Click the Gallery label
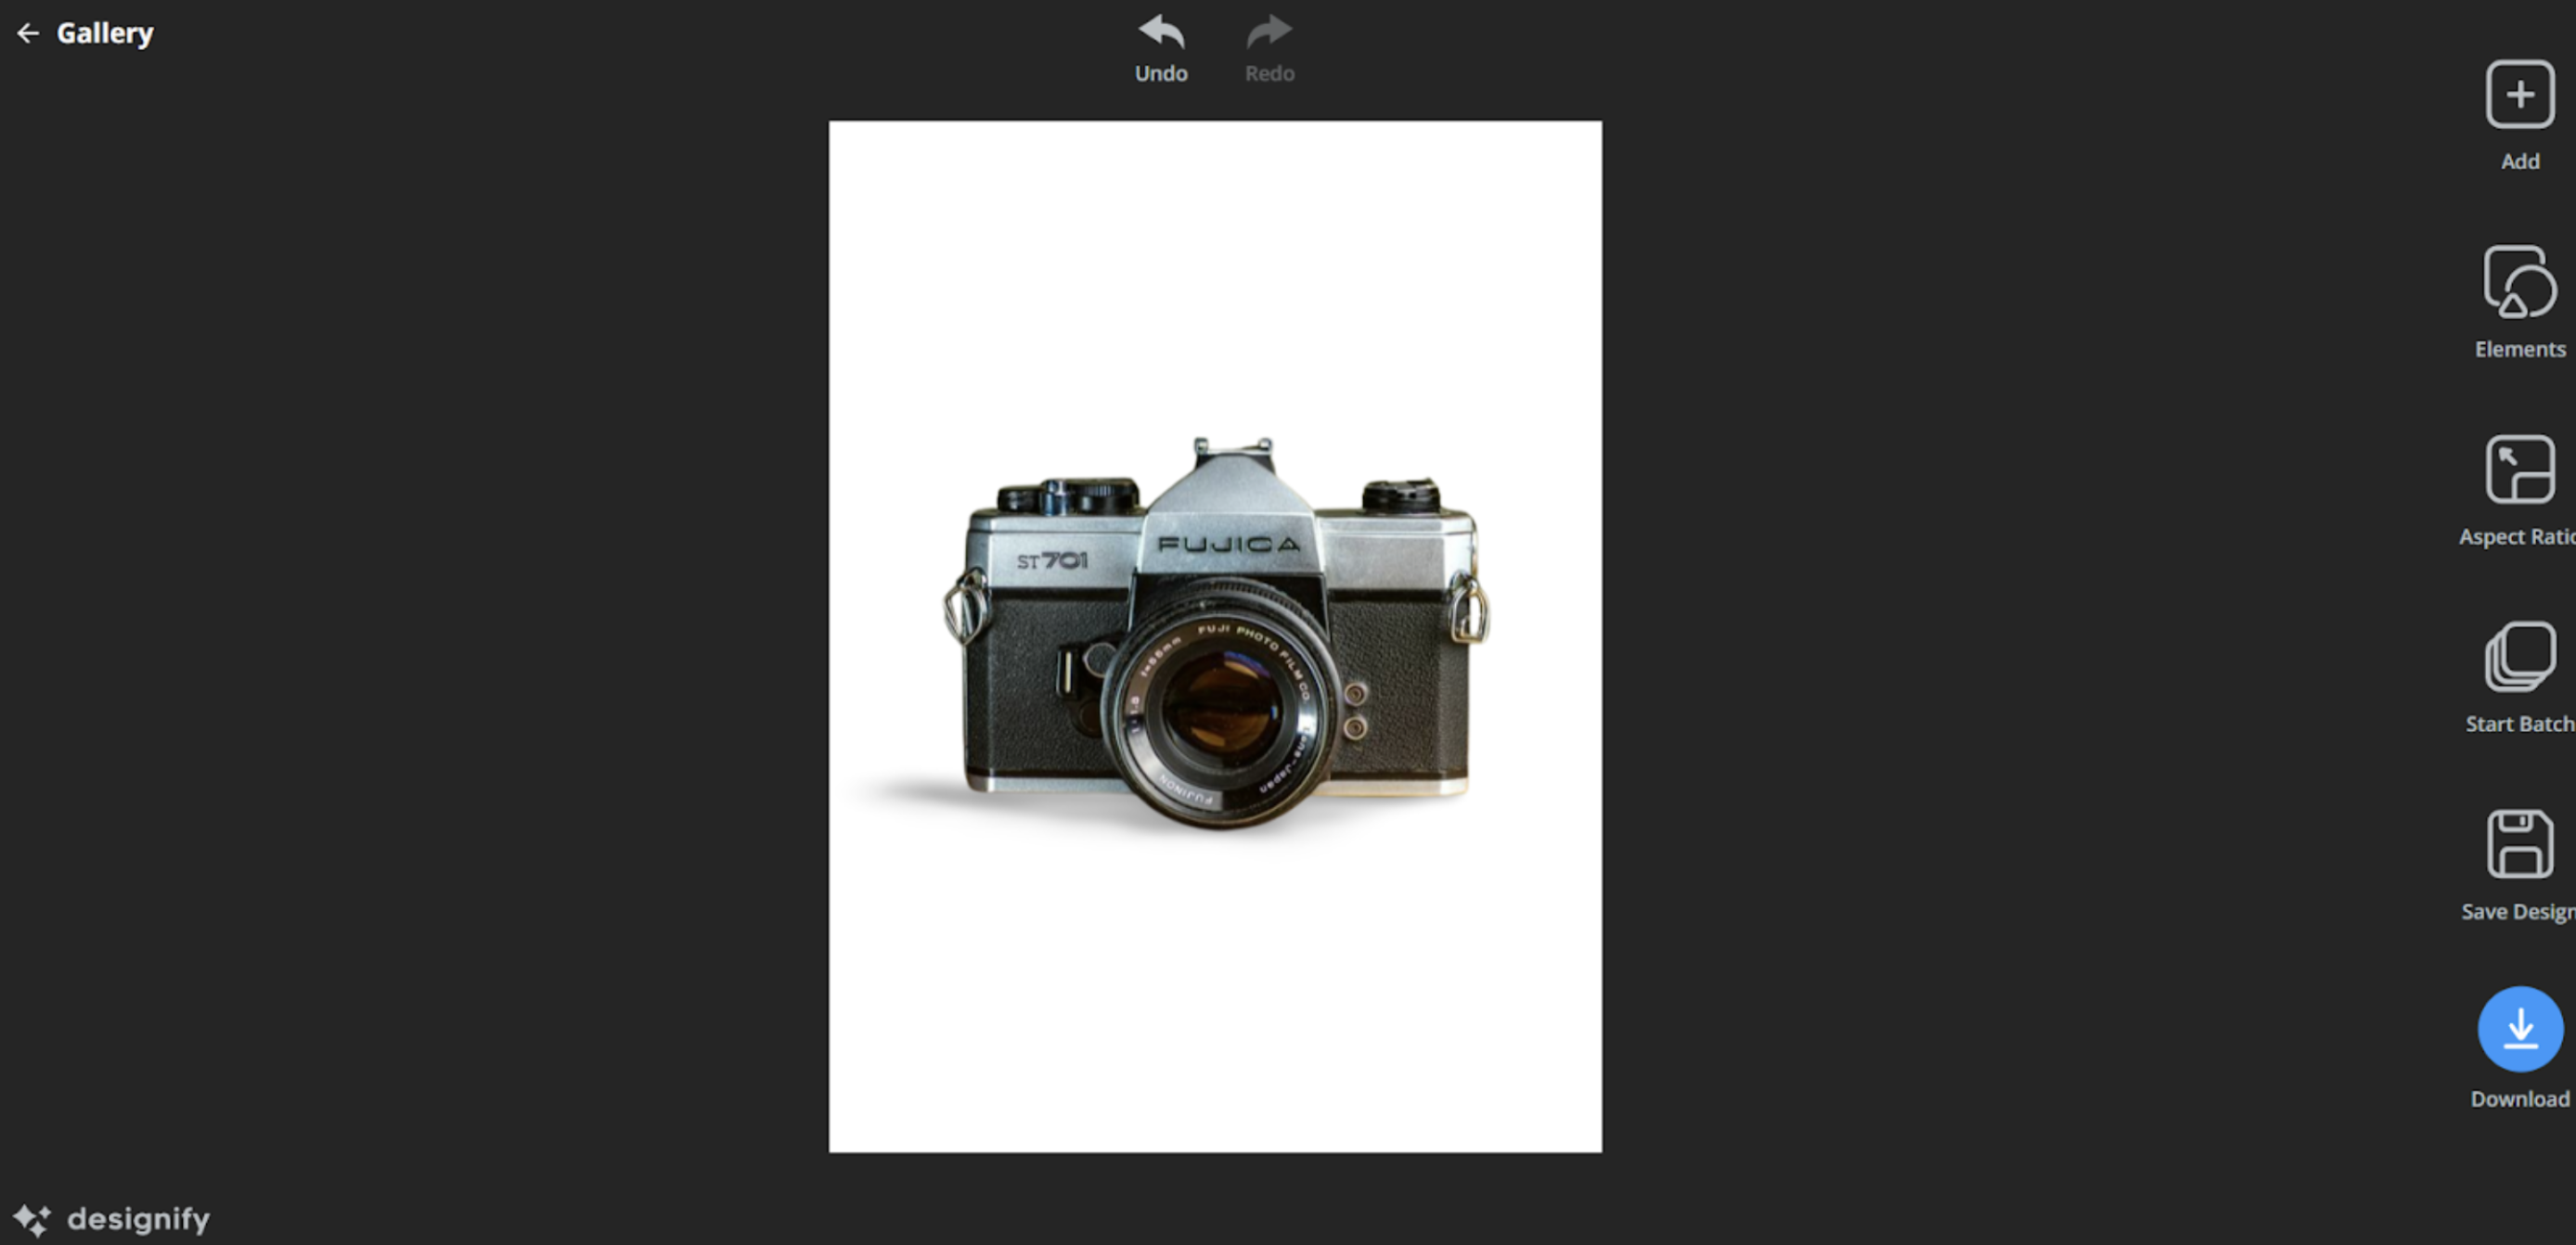The width and height of the screenshot is (2576, 1245). [105, 33]
